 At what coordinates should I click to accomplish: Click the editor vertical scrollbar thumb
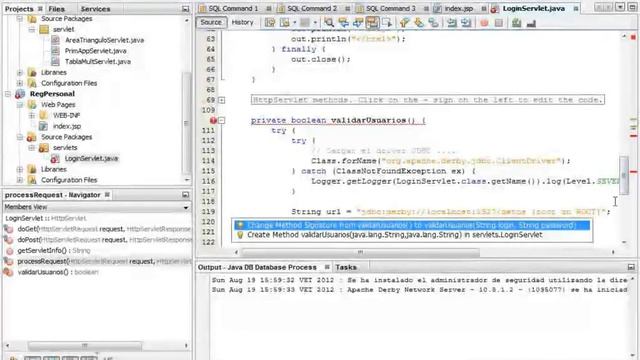click(623, 176)
